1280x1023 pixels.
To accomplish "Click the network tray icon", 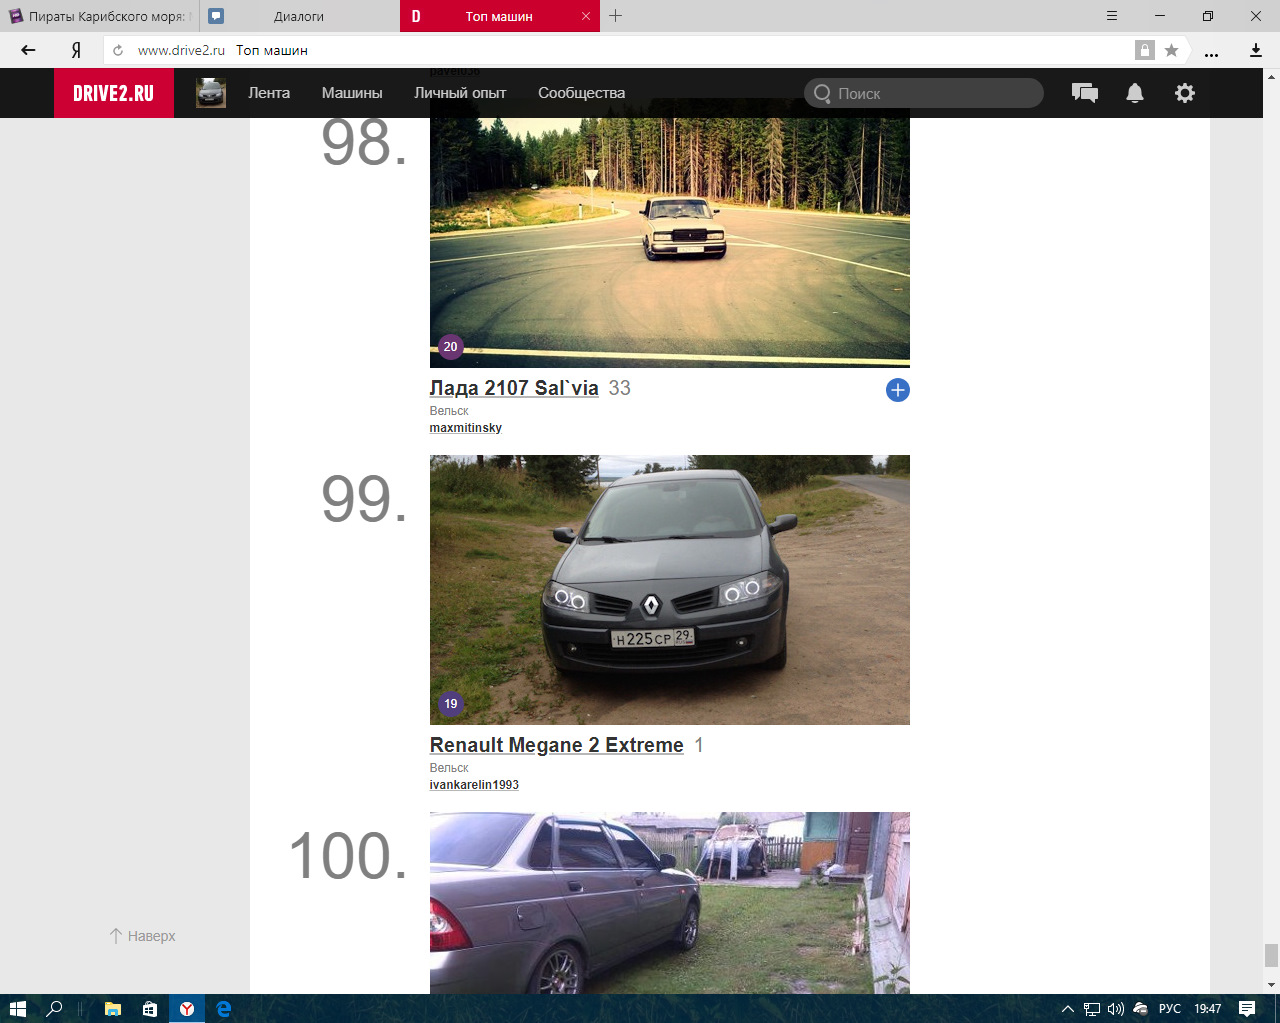I will pyautogui.click(x=1092, y=1009).
